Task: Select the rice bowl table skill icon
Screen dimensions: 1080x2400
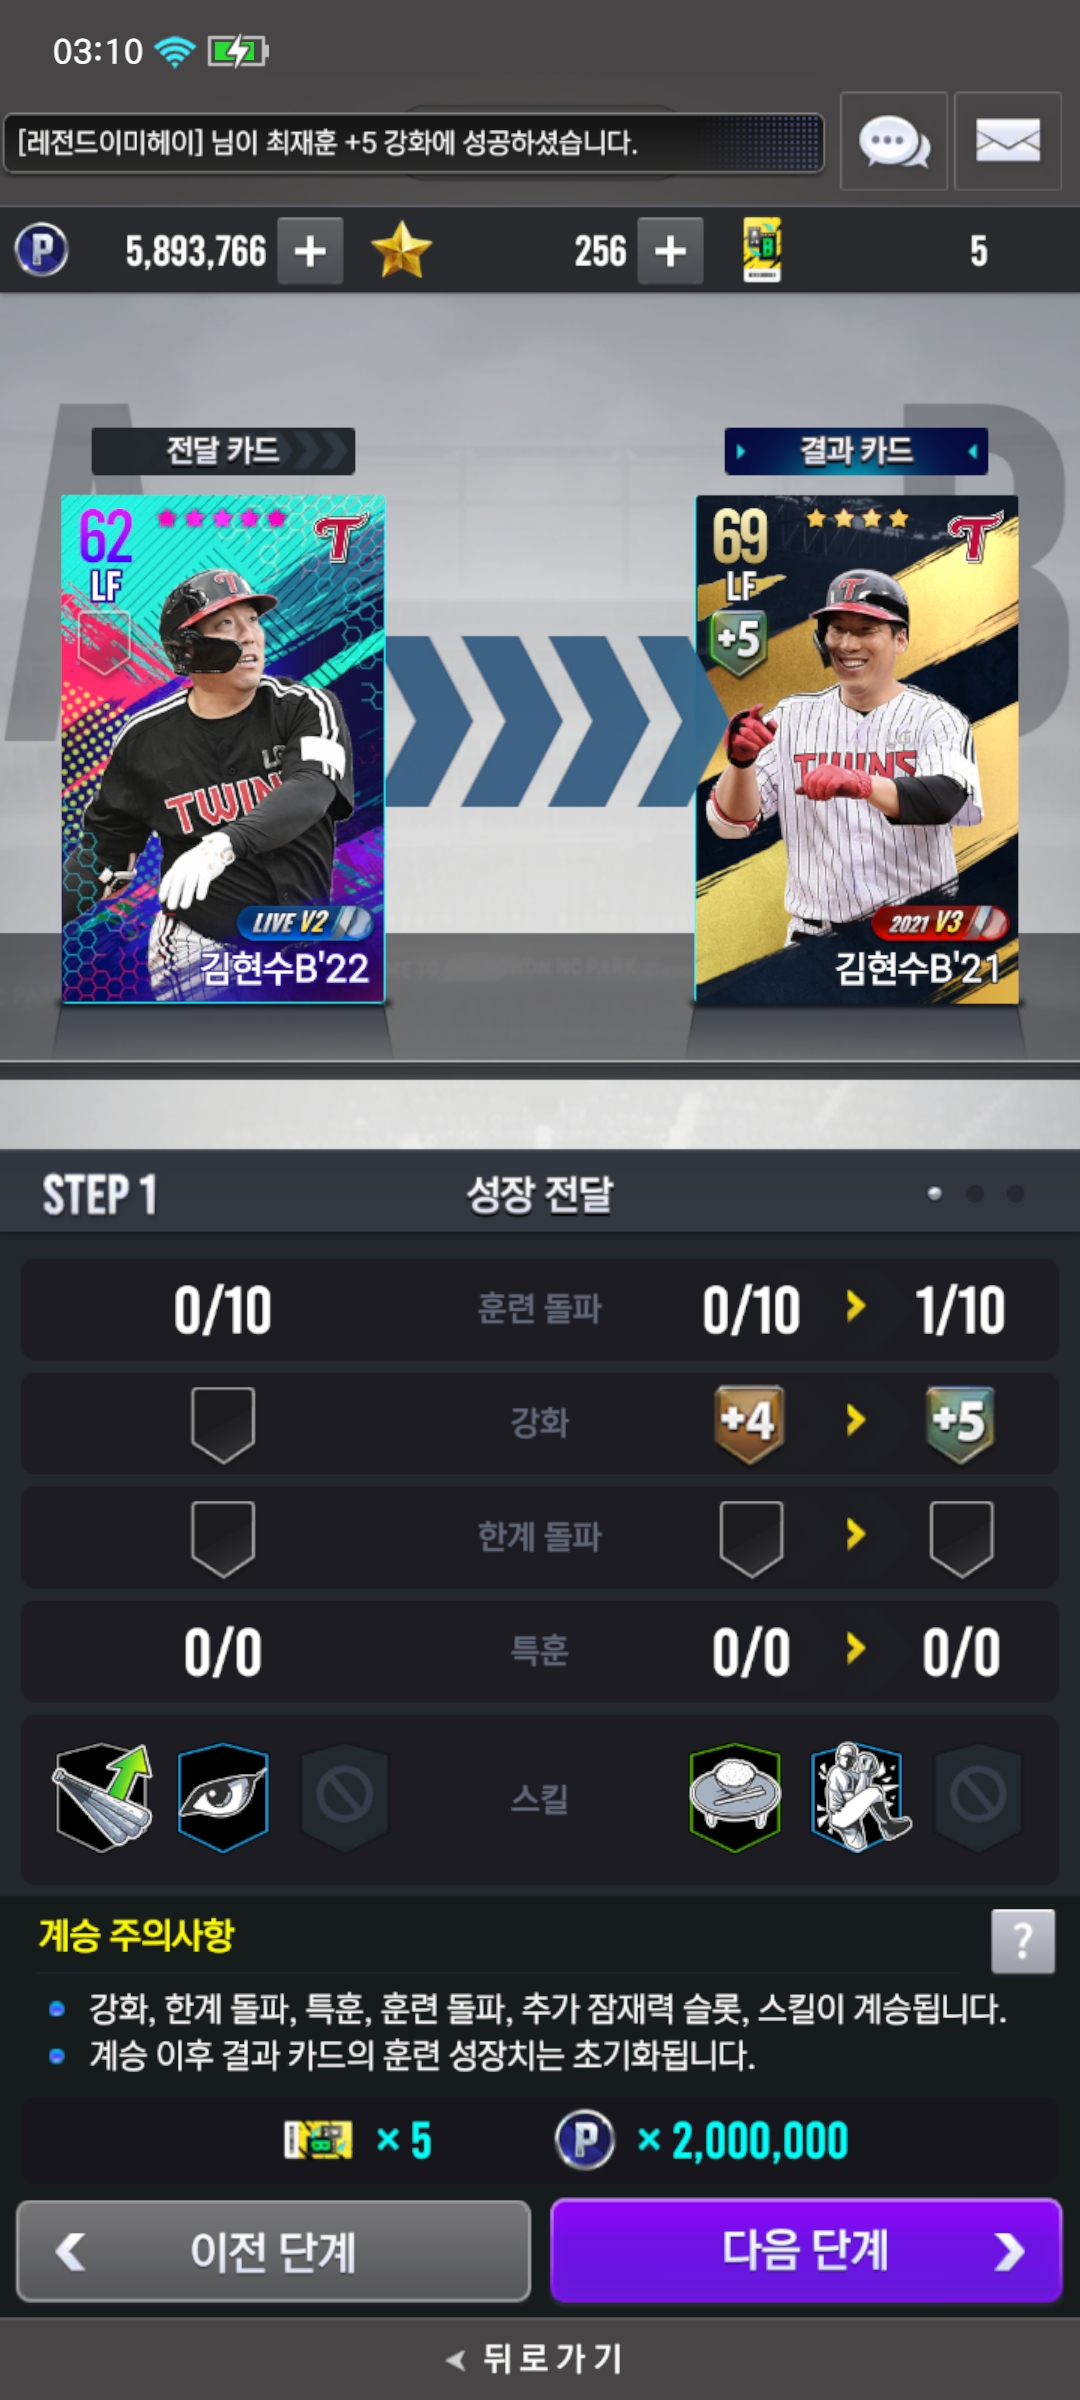Action: click(x=735, y=1798)
